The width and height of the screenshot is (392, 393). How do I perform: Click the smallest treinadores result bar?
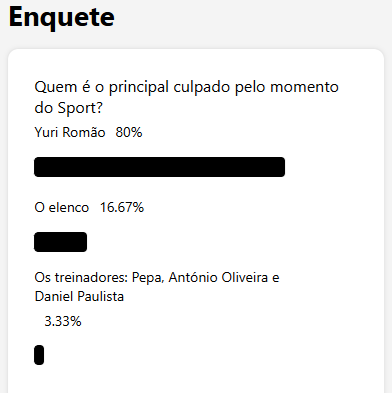pos(39,355)
